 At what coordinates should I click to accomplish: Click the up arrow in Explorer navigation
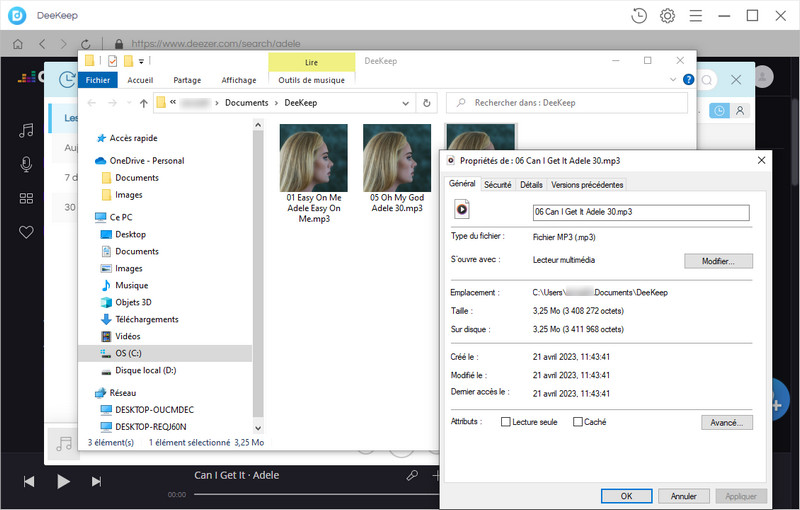click(x=144, y=103)
